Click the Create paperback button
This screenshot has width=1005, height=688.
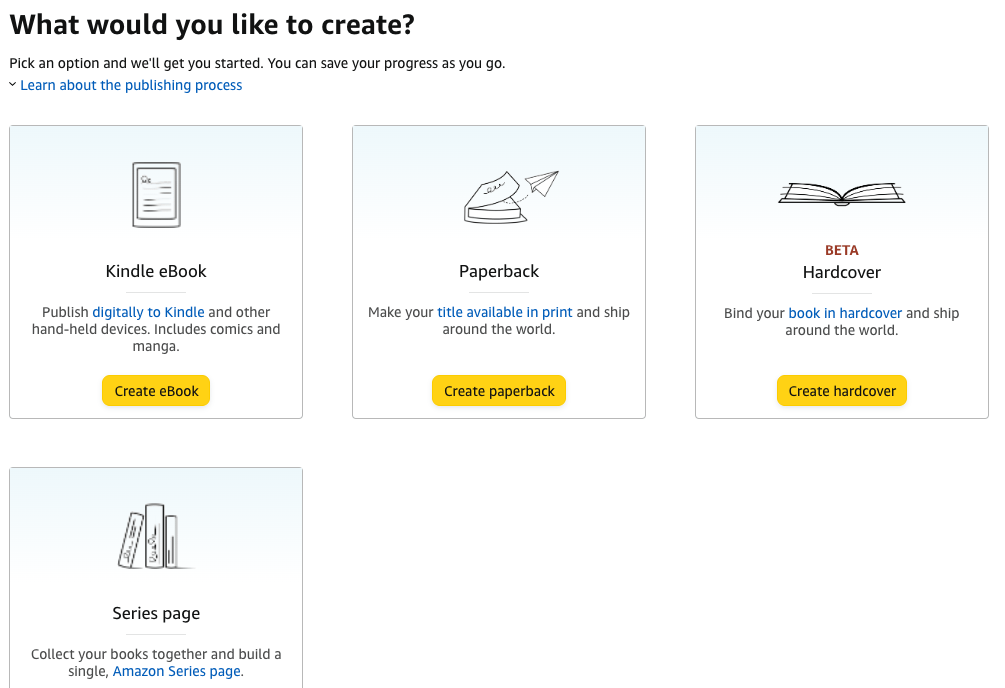click(499, 391)
